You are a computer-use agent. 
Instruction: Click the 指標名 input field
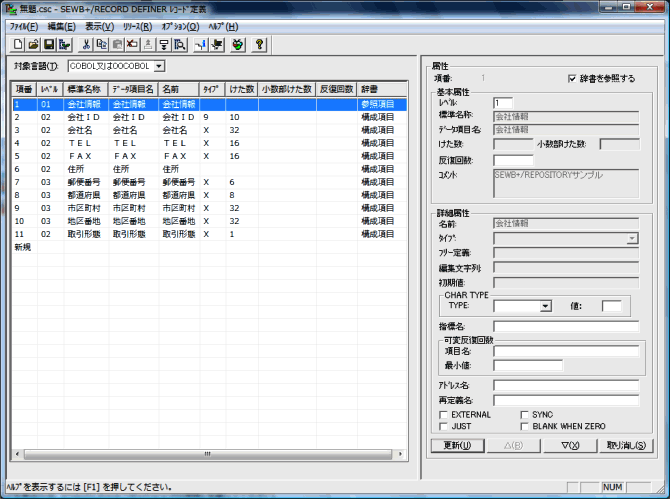[566, 326]
